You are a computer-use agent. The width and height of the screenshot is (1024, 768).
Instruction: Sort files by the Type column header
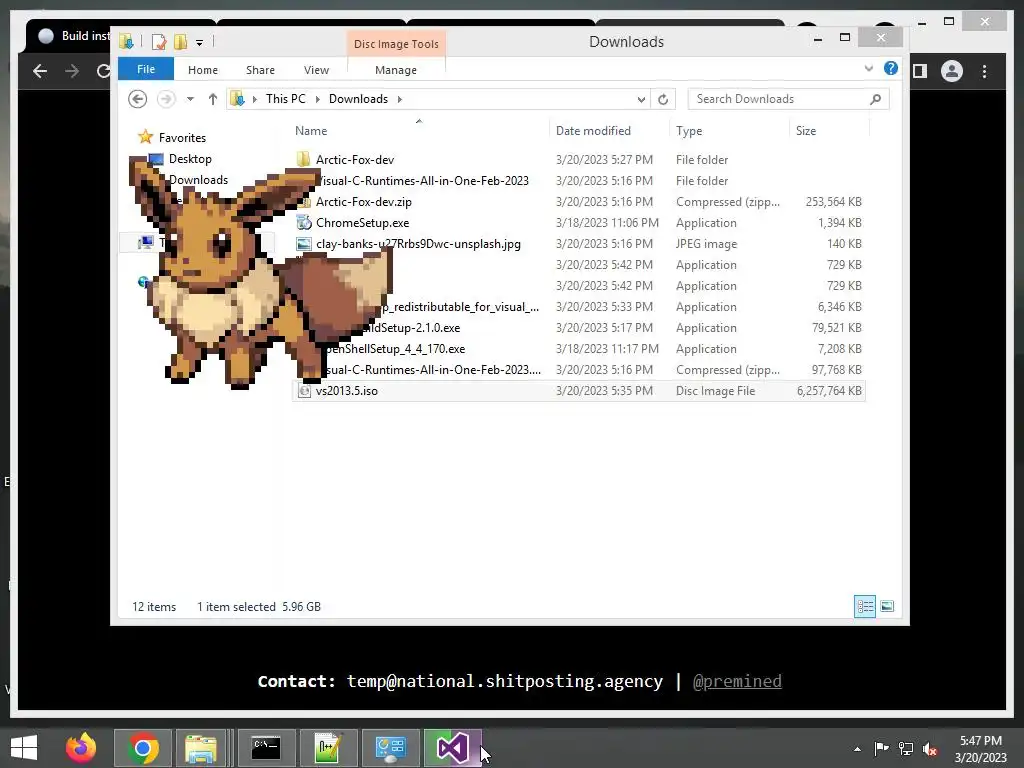(x=689, y=131)
